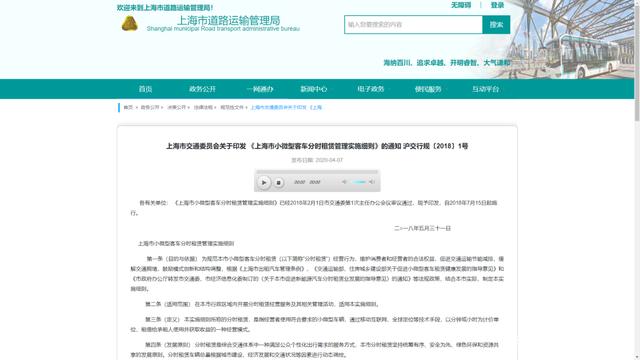
Task: Click the volume down speaker icon
Action: 344,182
